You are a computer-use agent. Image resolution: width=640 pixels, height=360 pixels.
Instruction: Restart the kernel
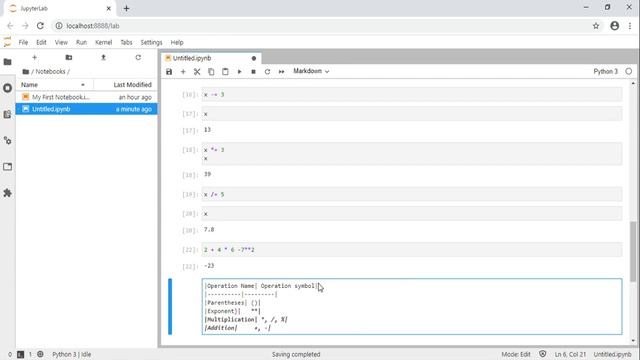267,71
